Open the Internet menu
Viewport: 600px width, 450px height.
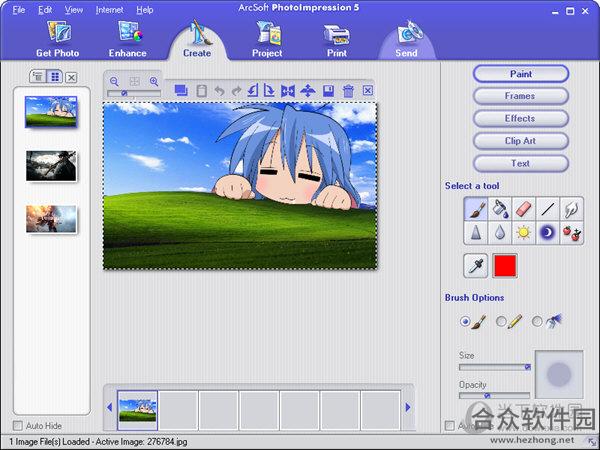[109, 10]
